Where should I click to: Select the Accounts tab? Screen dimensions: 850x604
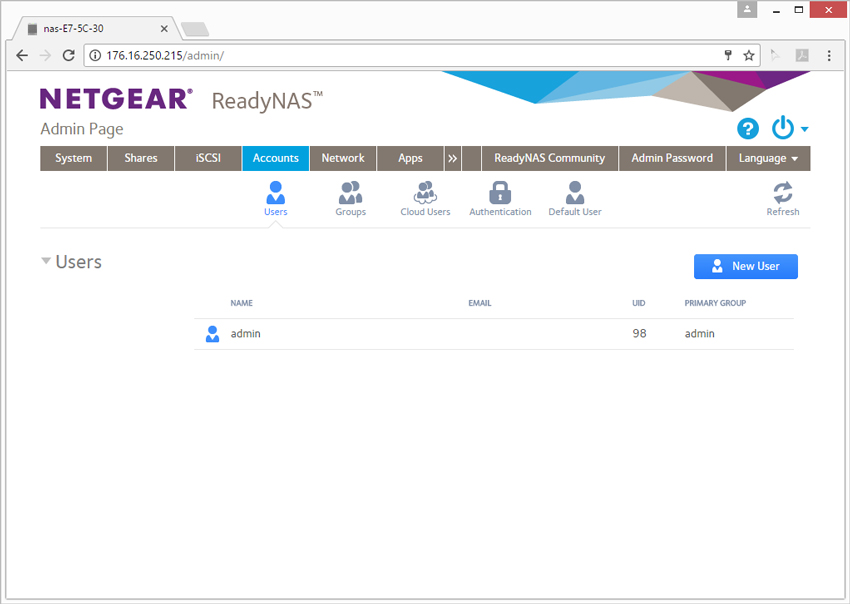(x=275, y=158)
